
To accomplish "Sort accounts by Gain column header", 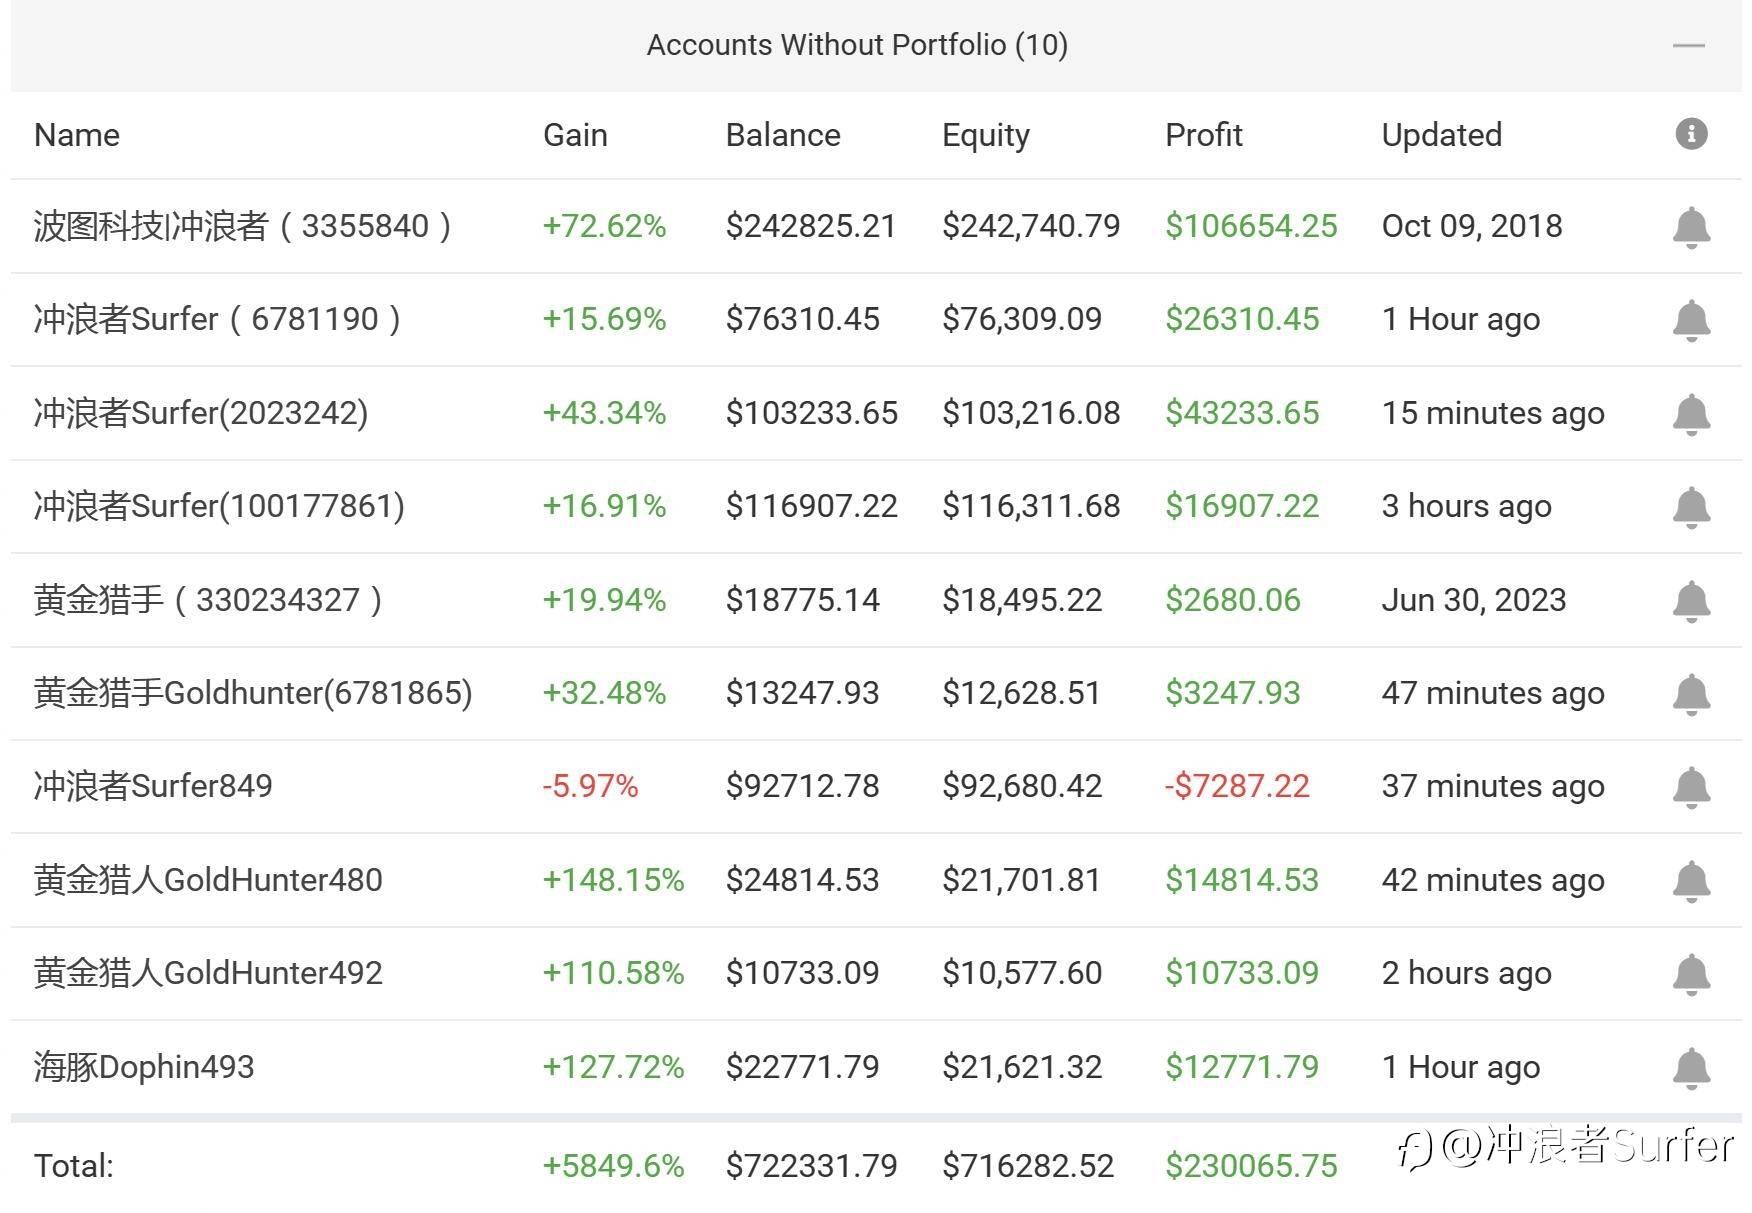I will [x=575, y=135].
